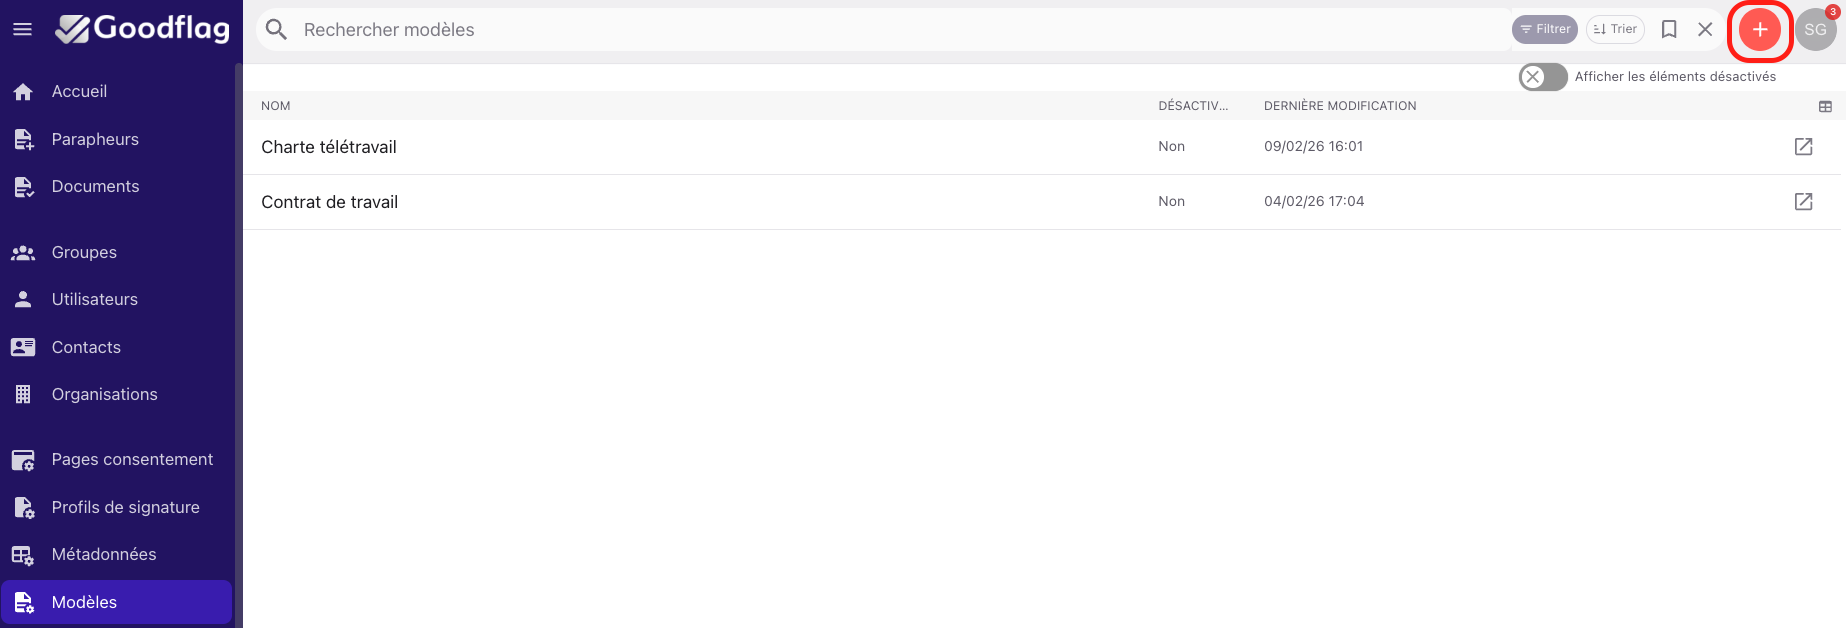Click the magnifying glass search icon
This screenshot has width=1846, height=628.
pyautogui.click(x=277, y=30)
